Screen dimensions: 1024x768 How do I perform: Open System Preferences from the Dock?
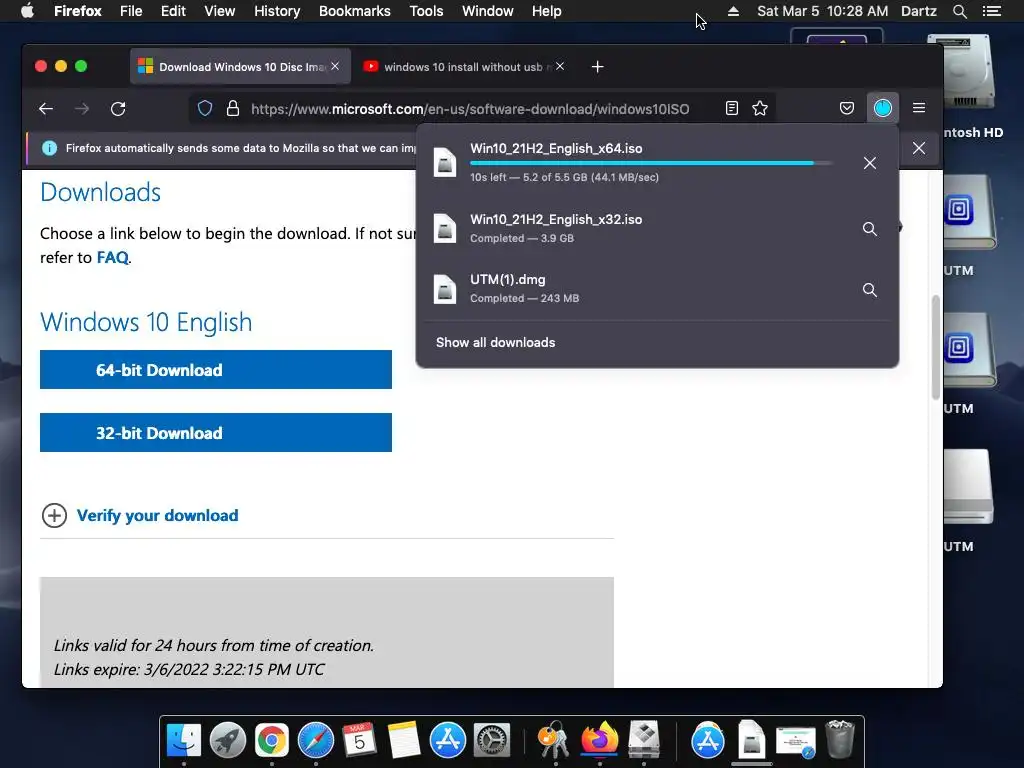point(491,741)
